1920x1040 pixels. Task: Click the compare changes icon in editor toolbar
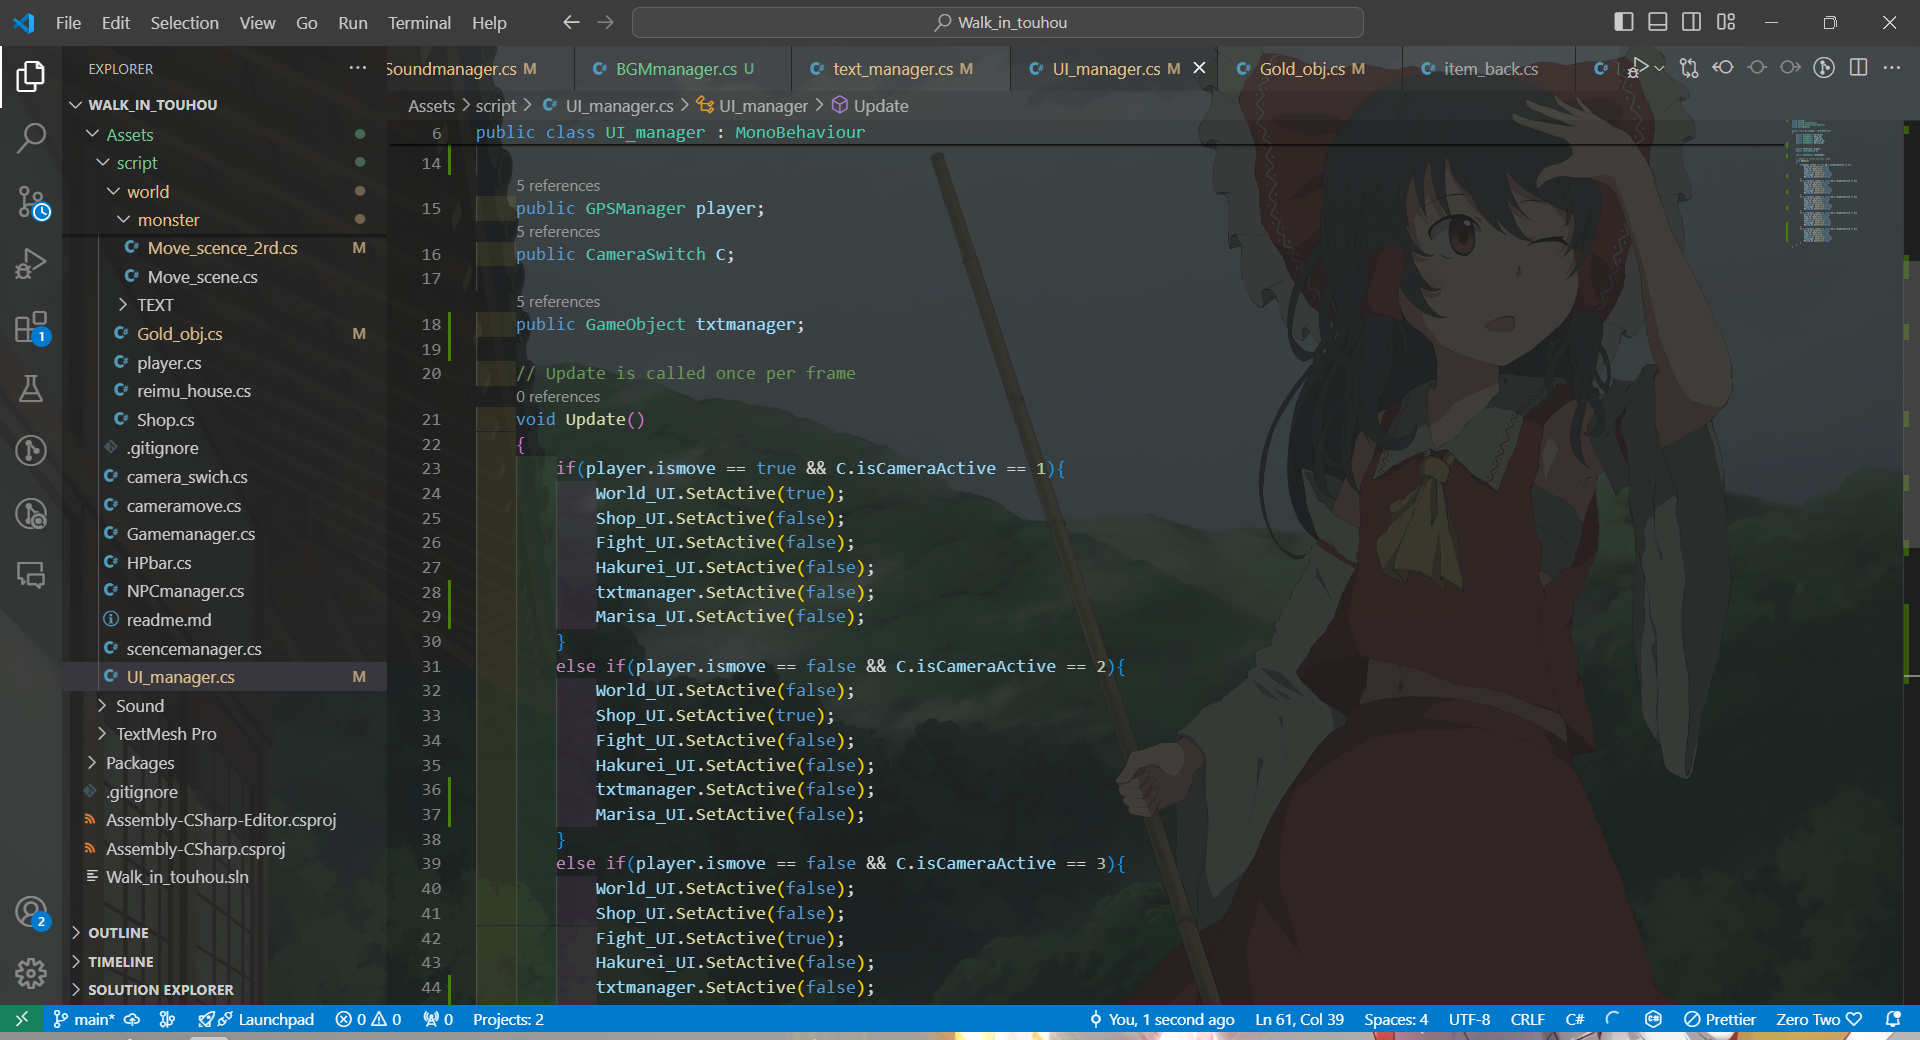[x=1689, y=68]
